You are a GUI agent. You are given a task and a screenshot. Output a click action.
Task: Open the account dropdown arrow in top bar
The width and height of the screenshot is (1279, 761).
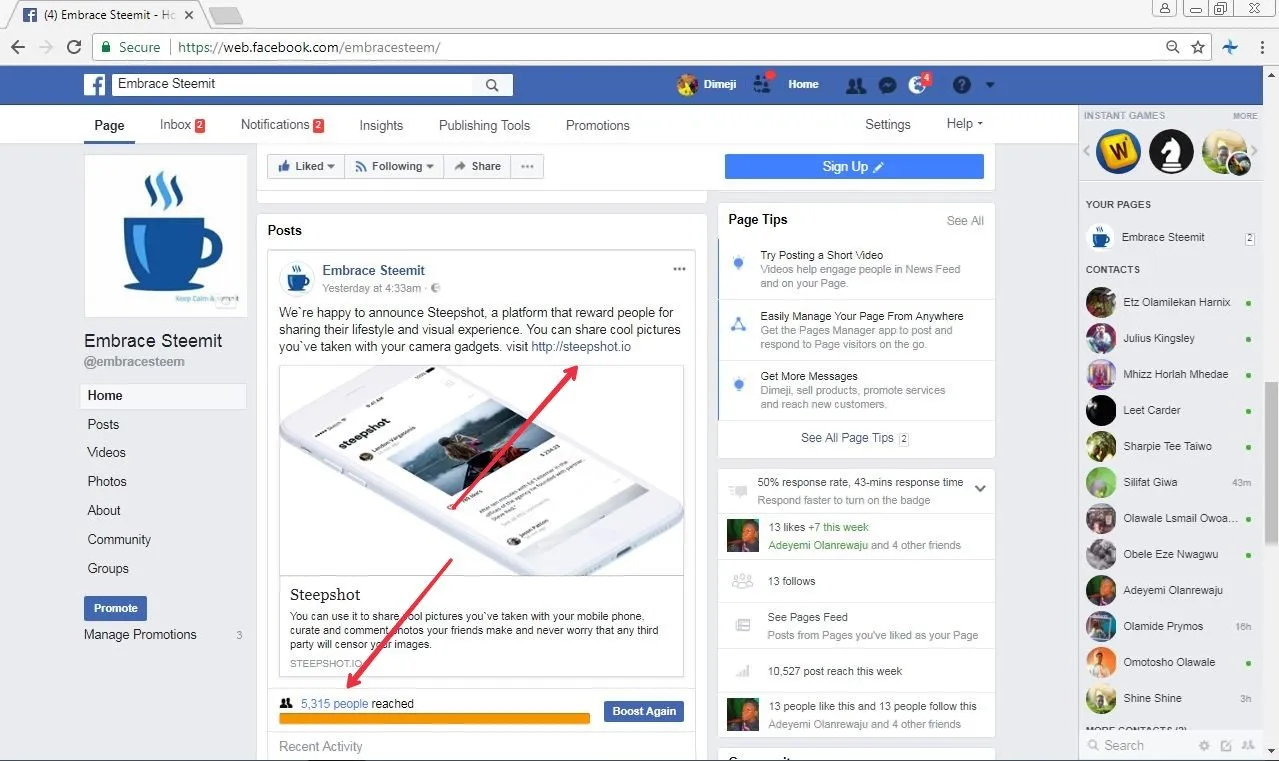pyautogui.click(x=990, y=85)
